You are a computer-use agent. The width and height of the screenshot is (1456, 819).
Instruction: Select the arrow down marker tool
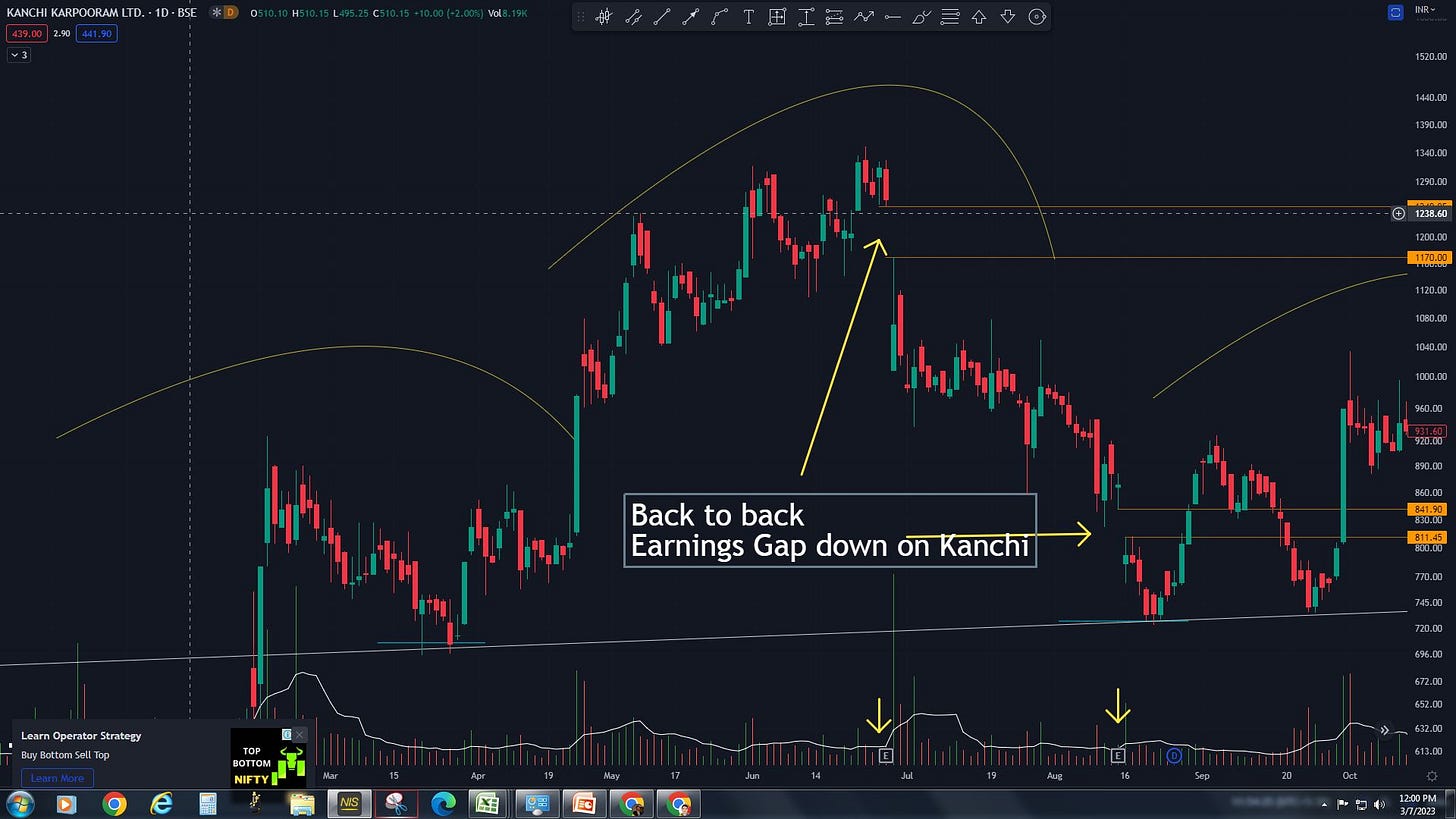(x=1008, y=17)
